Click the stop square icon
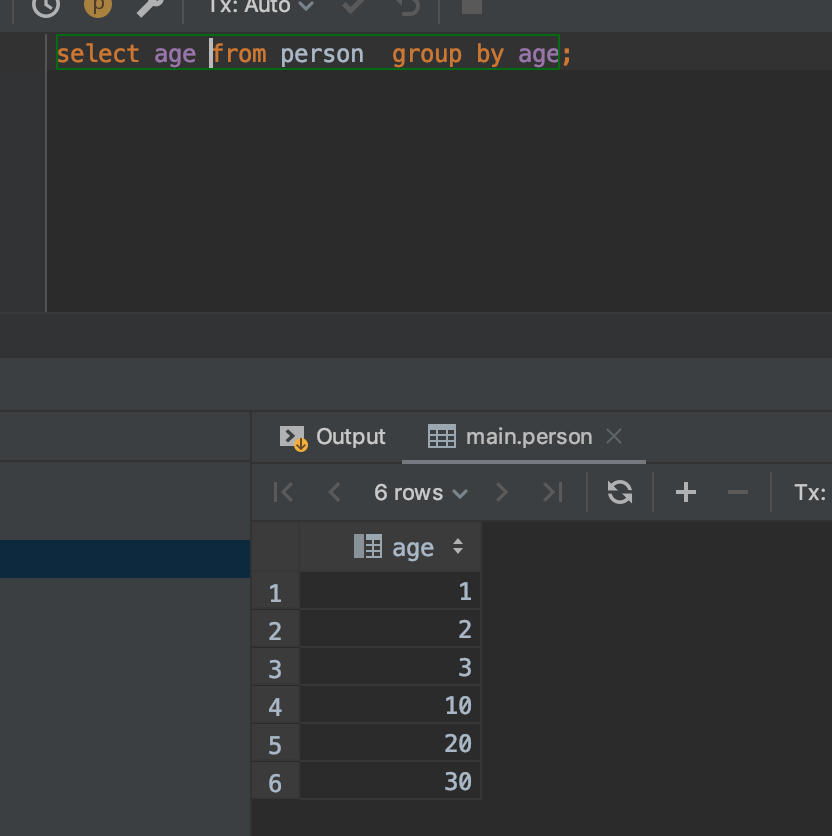This screenshot has height=836, width=832. tap(471, 6)
